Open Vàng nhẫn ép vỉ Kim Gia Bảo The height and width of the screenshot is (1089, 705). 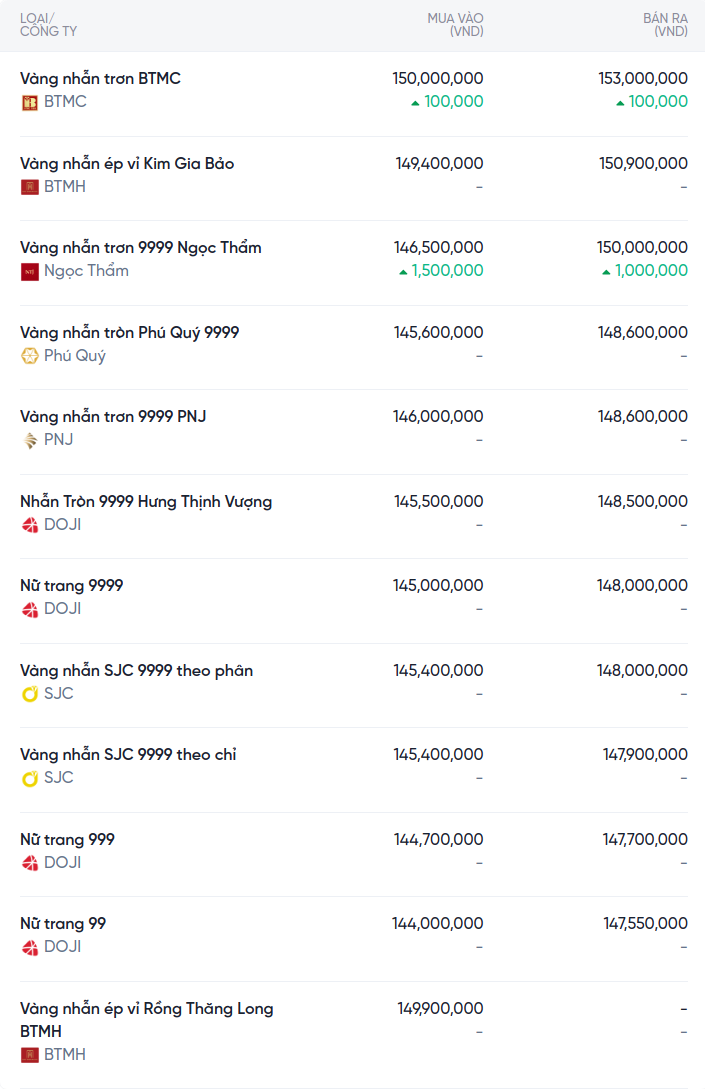[x=127, y=163]
